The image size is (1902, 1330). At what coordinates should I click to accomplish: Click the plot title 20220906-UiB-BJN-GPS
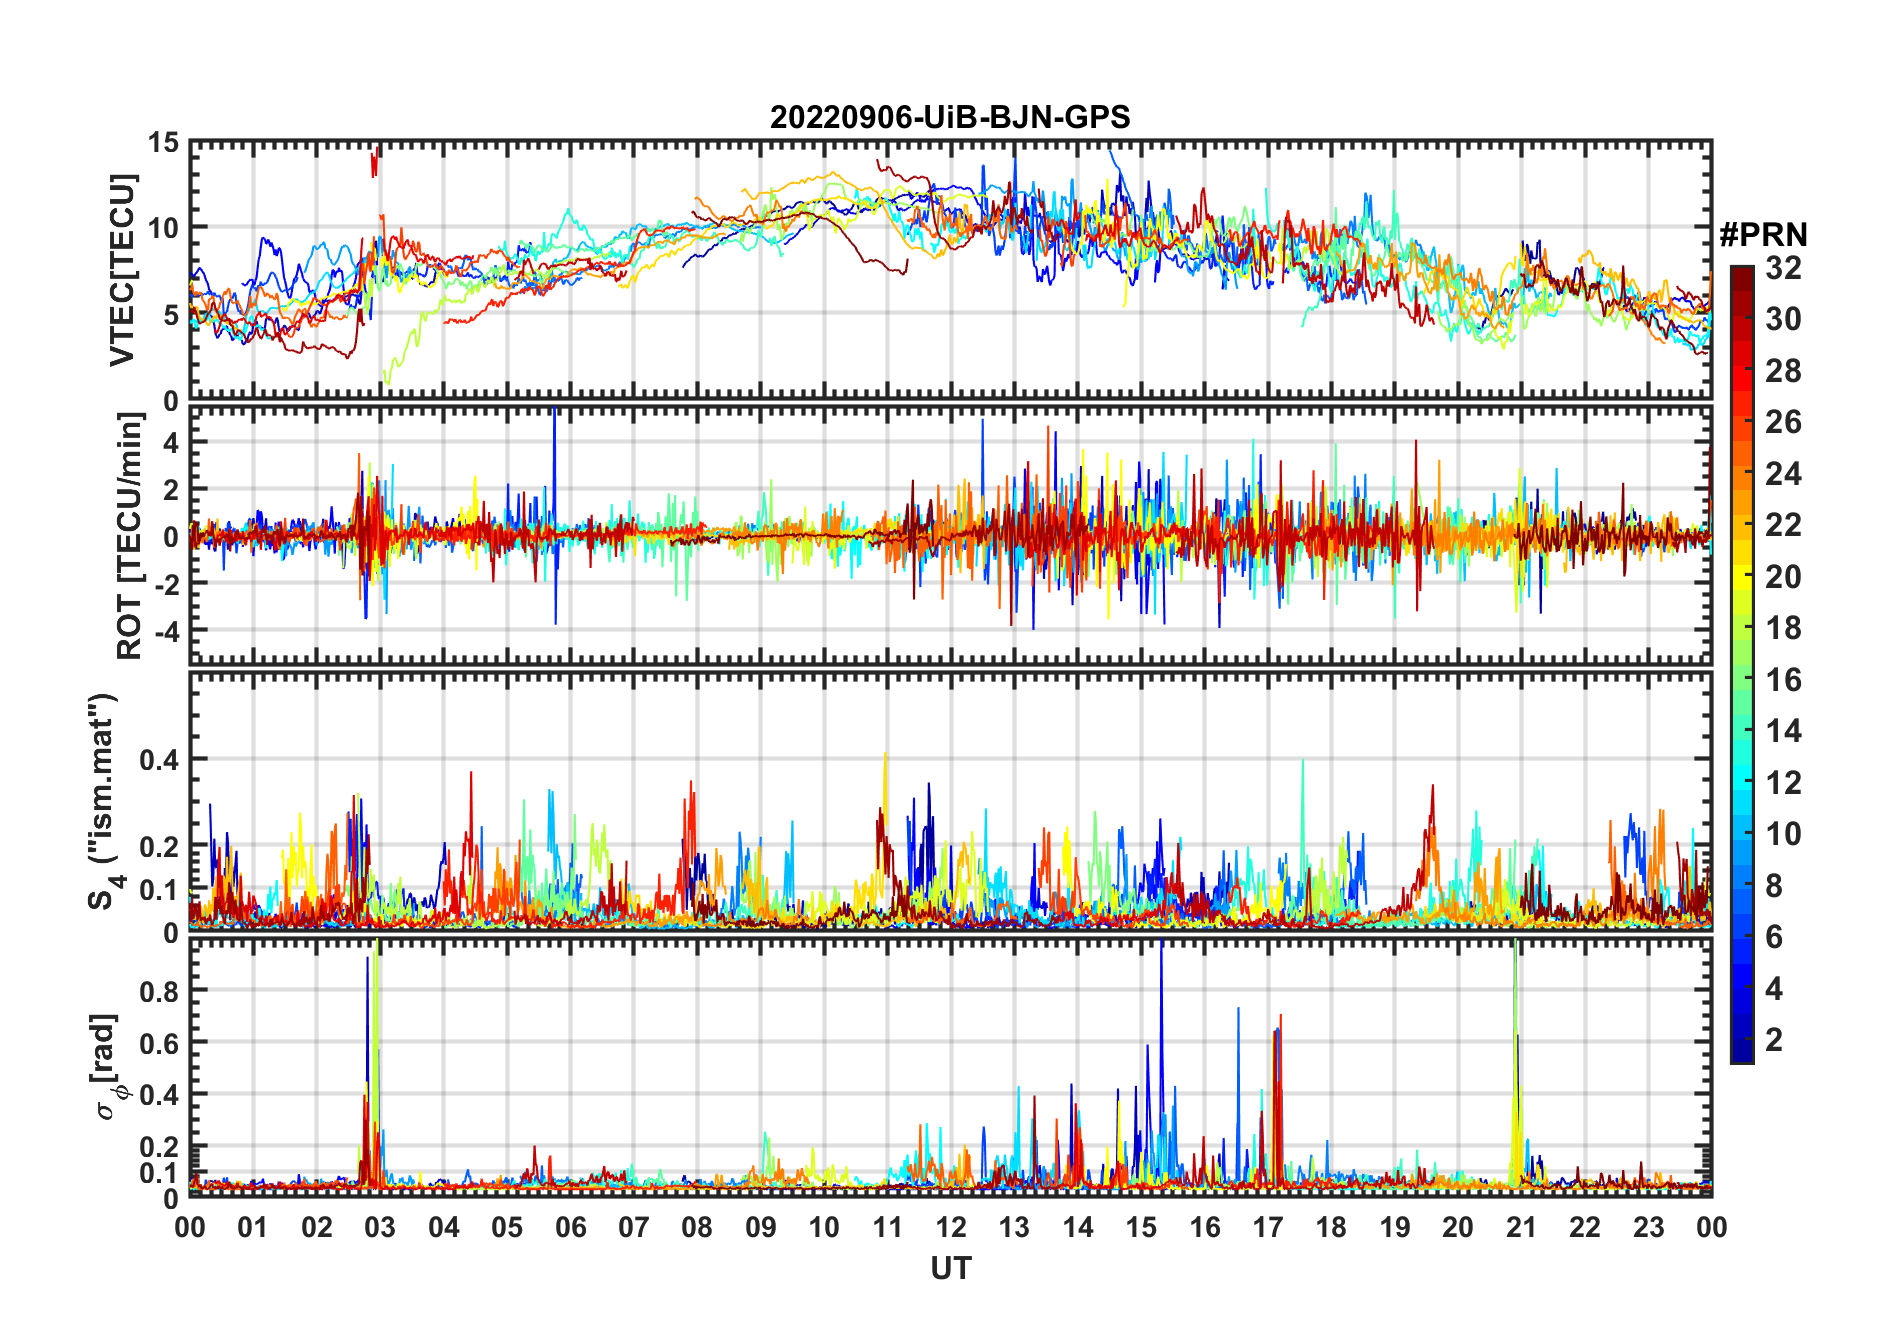[950, 118]
